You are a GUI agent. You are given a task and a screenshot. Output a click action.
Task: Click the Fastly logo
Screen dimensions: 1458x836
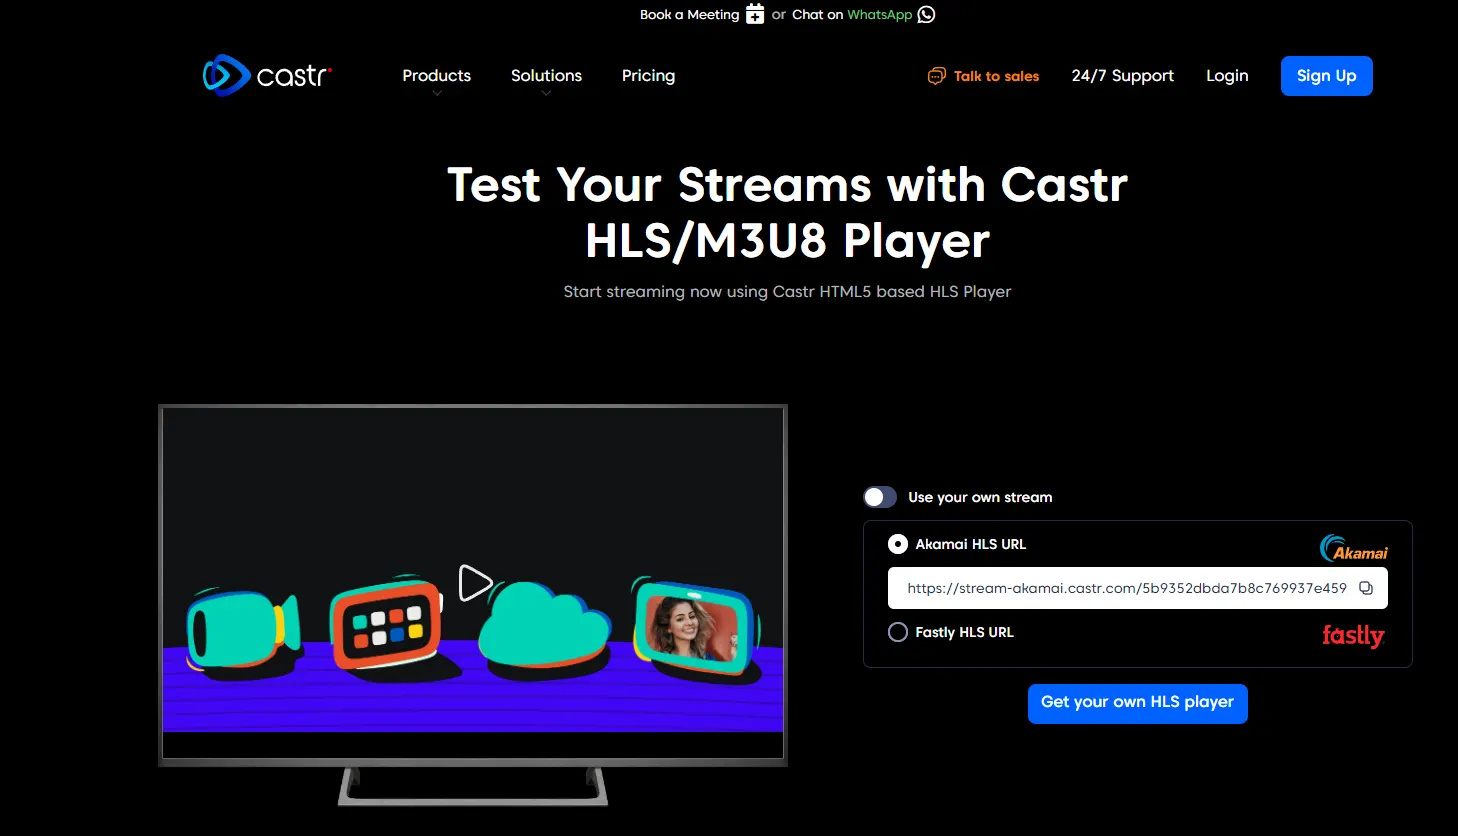pos(1353,635)
